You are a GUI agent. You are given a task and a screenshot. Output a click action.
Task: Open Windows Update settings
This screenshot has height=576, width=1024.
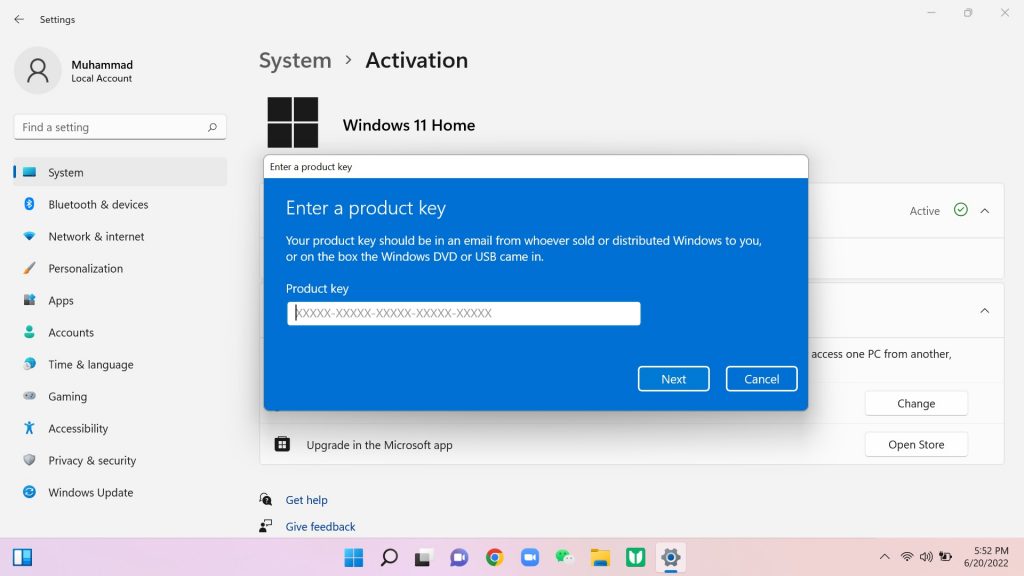click(91, 492)
